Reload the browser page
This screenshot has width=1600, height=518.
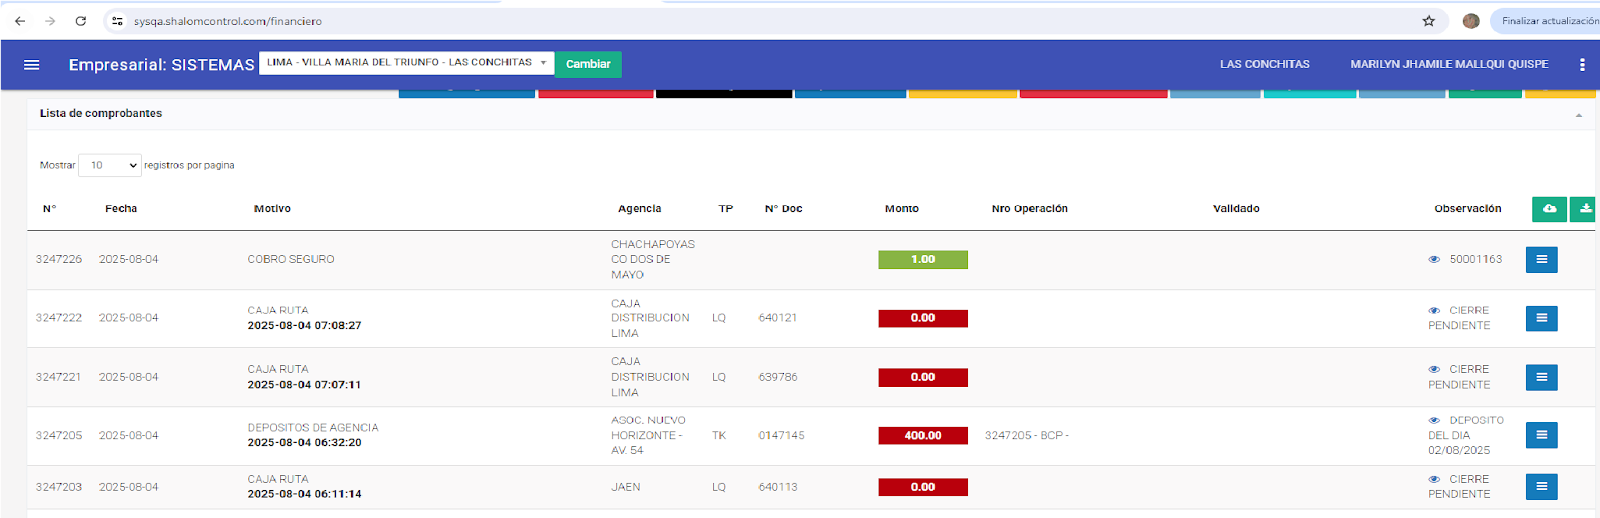click(x=81, y=21)
